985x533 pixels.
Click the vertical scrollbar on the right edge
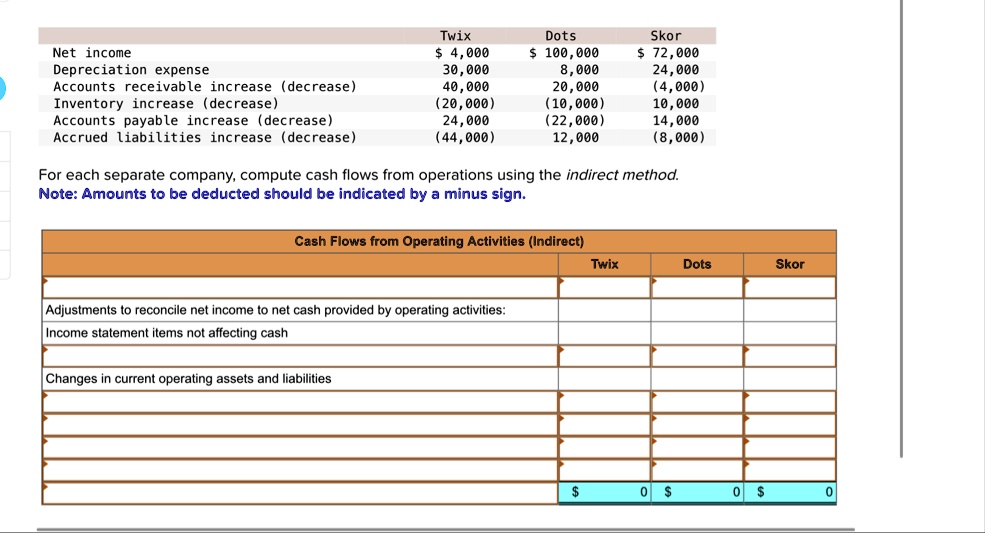901,229
